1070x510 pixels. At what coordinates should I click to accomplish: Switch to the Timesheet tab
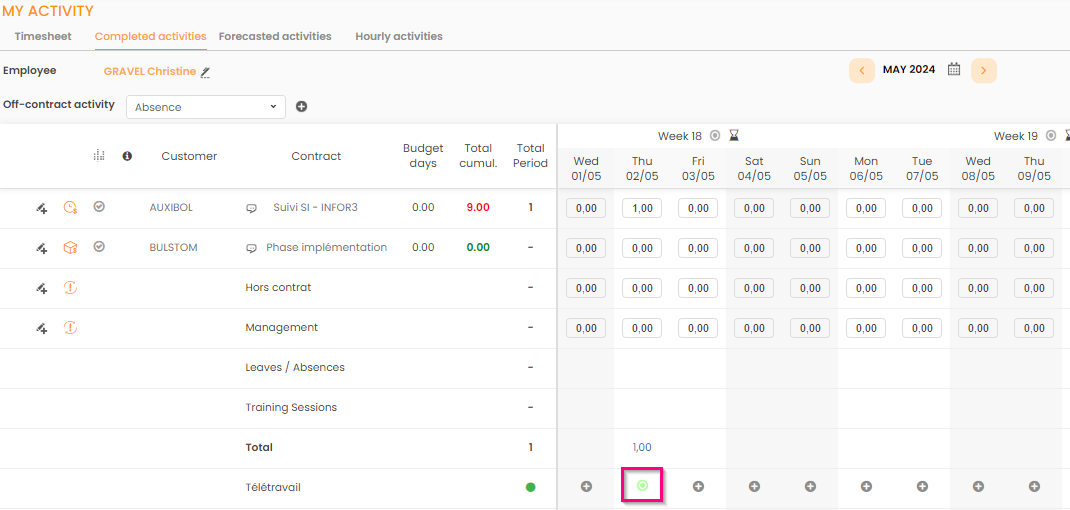43,36
